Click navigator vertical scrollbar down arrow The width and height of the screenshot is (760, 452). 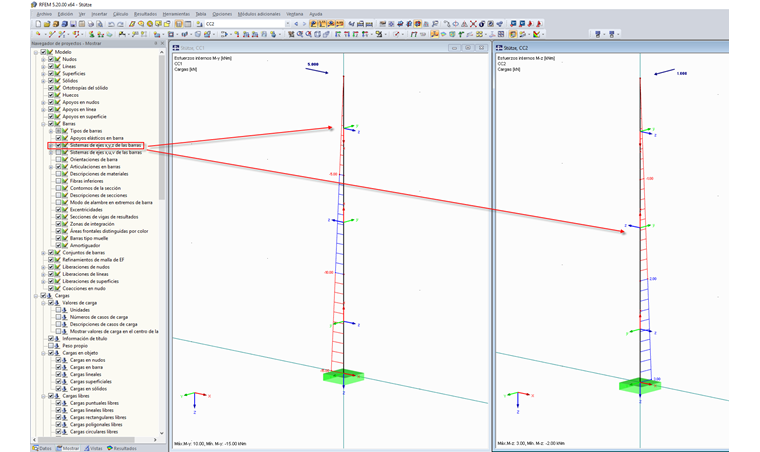pos(162,433)
